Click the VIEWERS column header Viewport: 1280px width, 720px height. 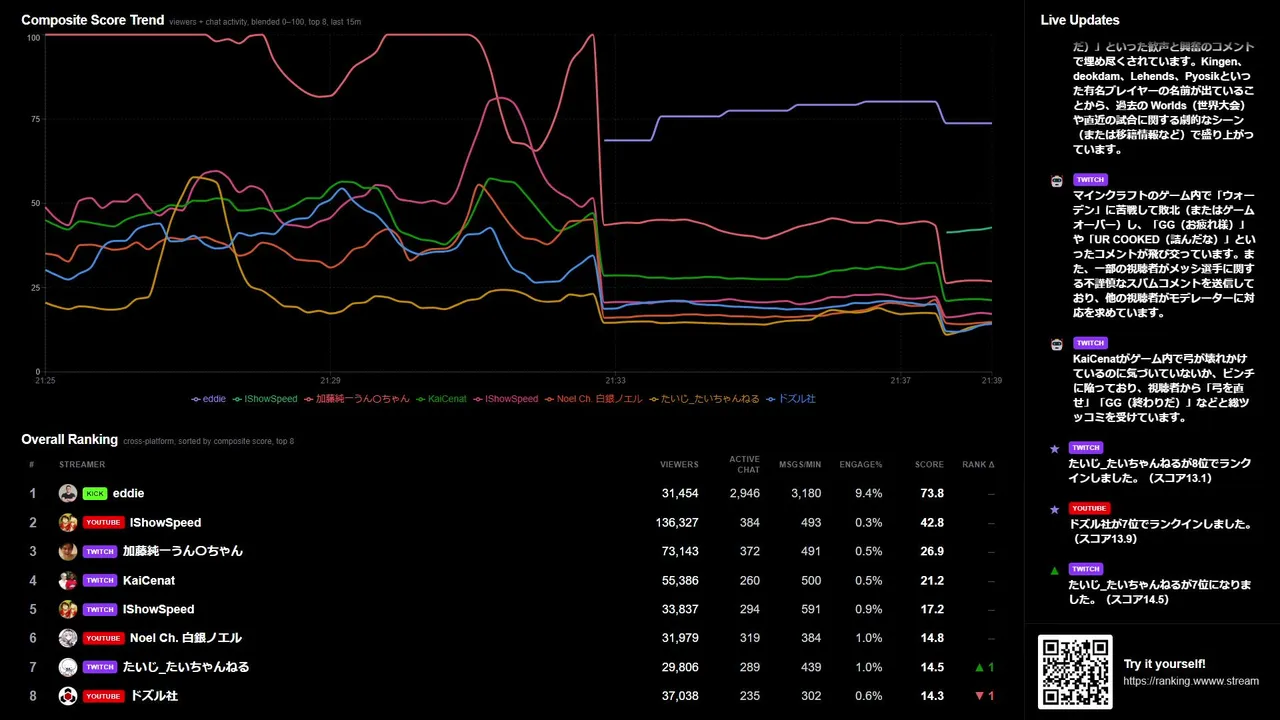point(679,465)
